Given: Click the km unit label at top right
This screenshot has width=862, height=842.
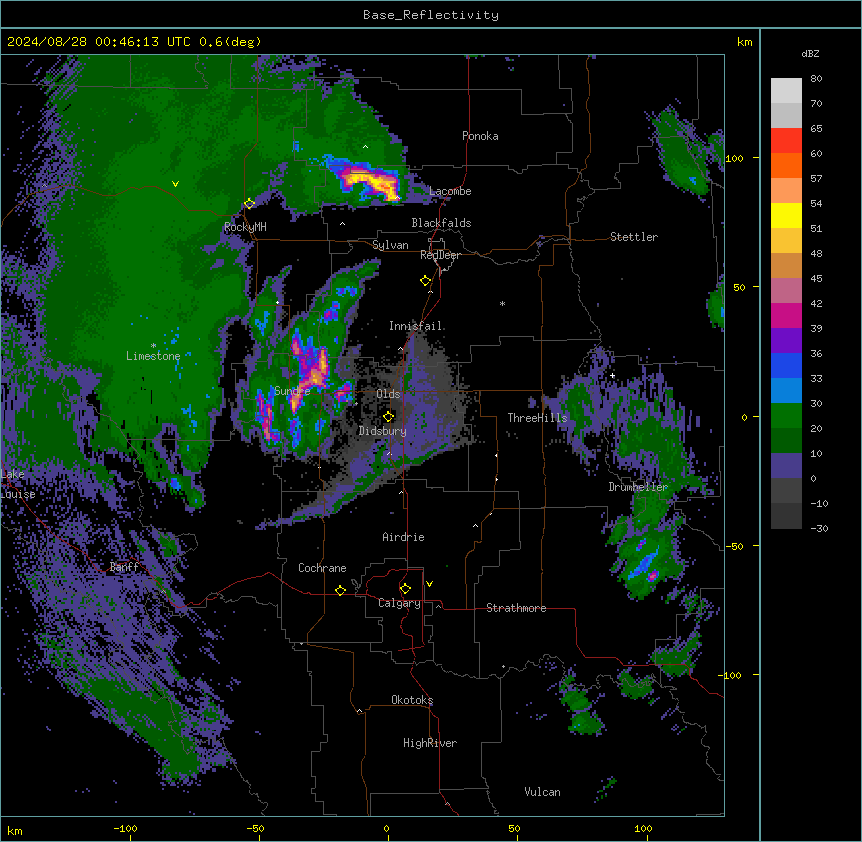Looking at the screenshot, I should (x=744, y=42).
